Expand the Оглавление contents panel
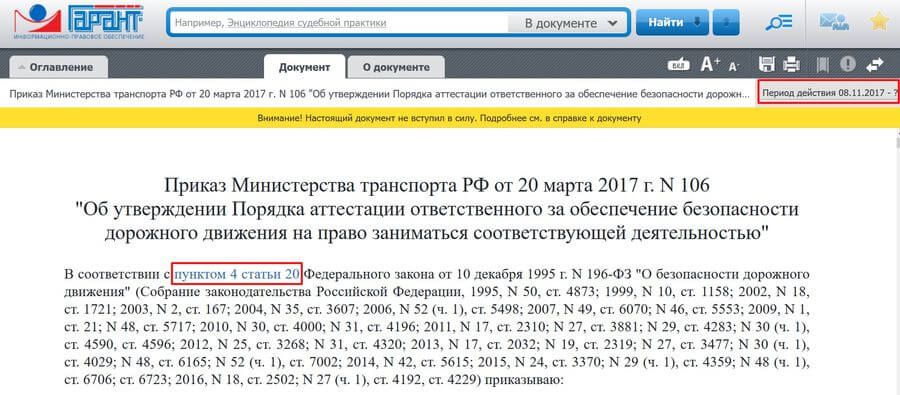The image size is (900, 395). point(59,67)
